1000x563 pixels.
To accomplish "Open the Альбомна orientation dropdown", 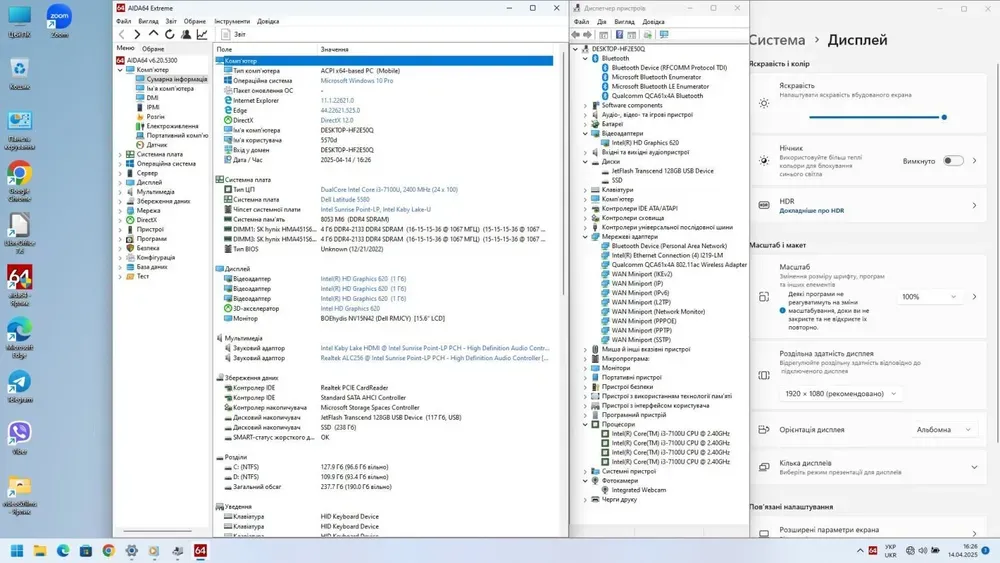I will (x=940, y=430).
